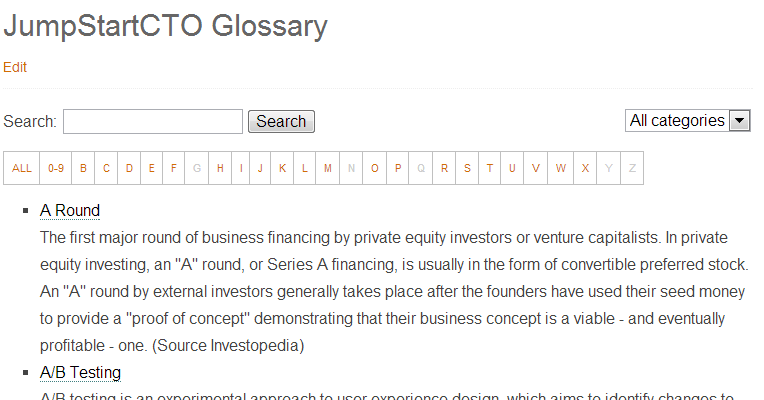Filter glossary by letter C
The height and width of the screenshot is (400, 764).
[107, 168]
